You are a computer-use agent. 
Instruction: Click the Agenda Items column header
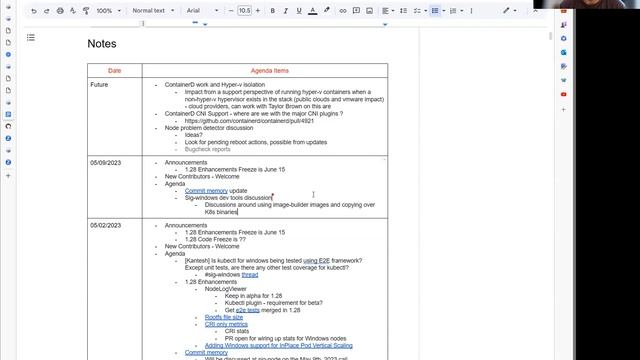[269, 71]
